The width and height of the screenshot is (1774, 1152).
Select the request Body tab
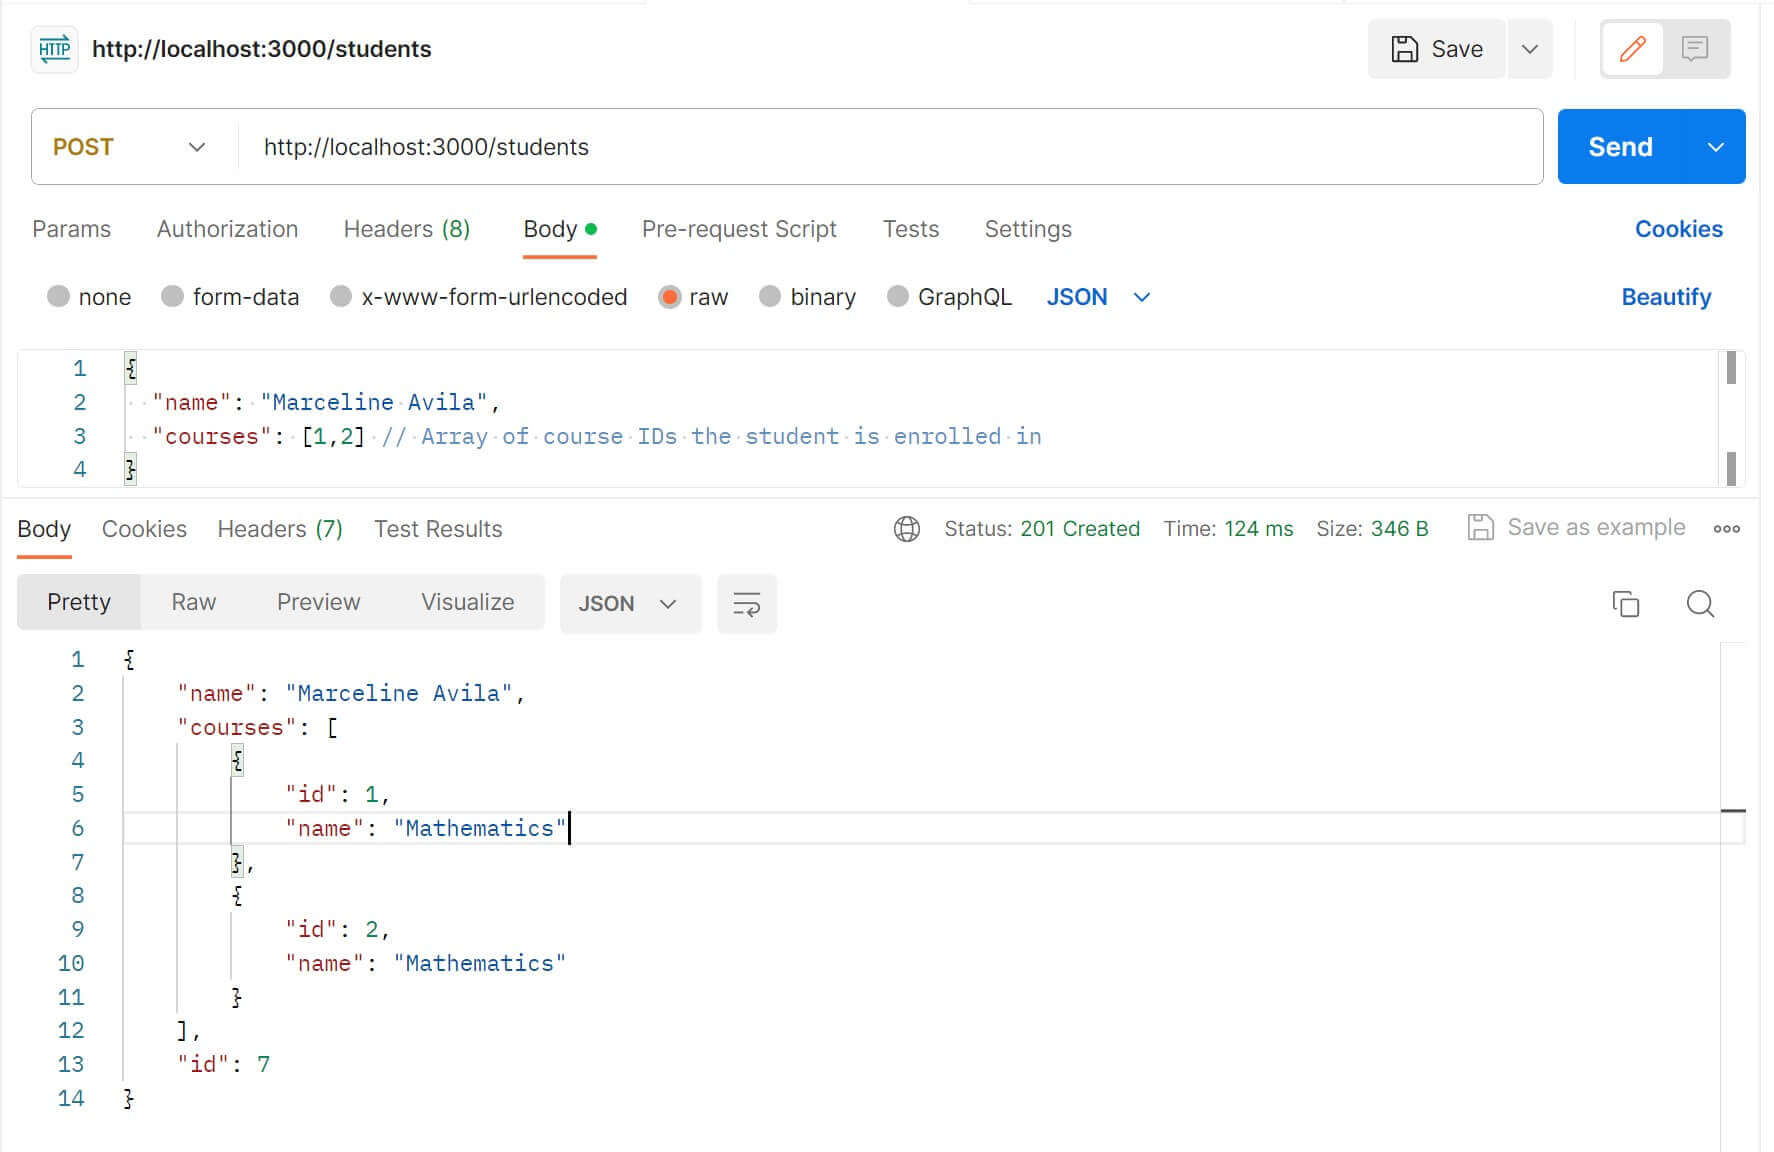pos(559,229)
